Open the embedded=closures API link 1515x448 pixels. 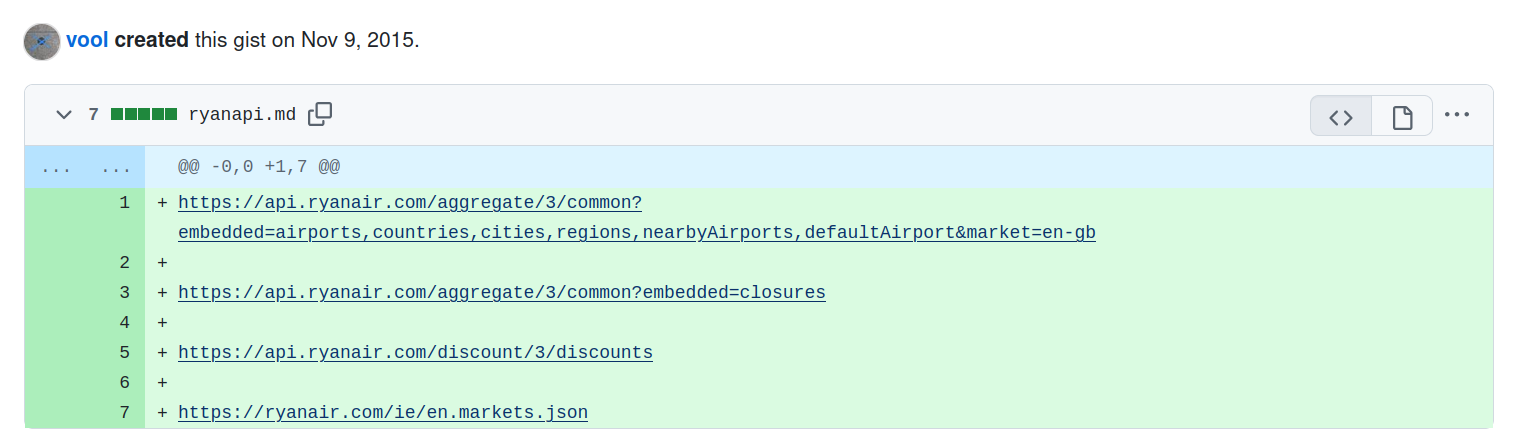click(x=501, y=293)
